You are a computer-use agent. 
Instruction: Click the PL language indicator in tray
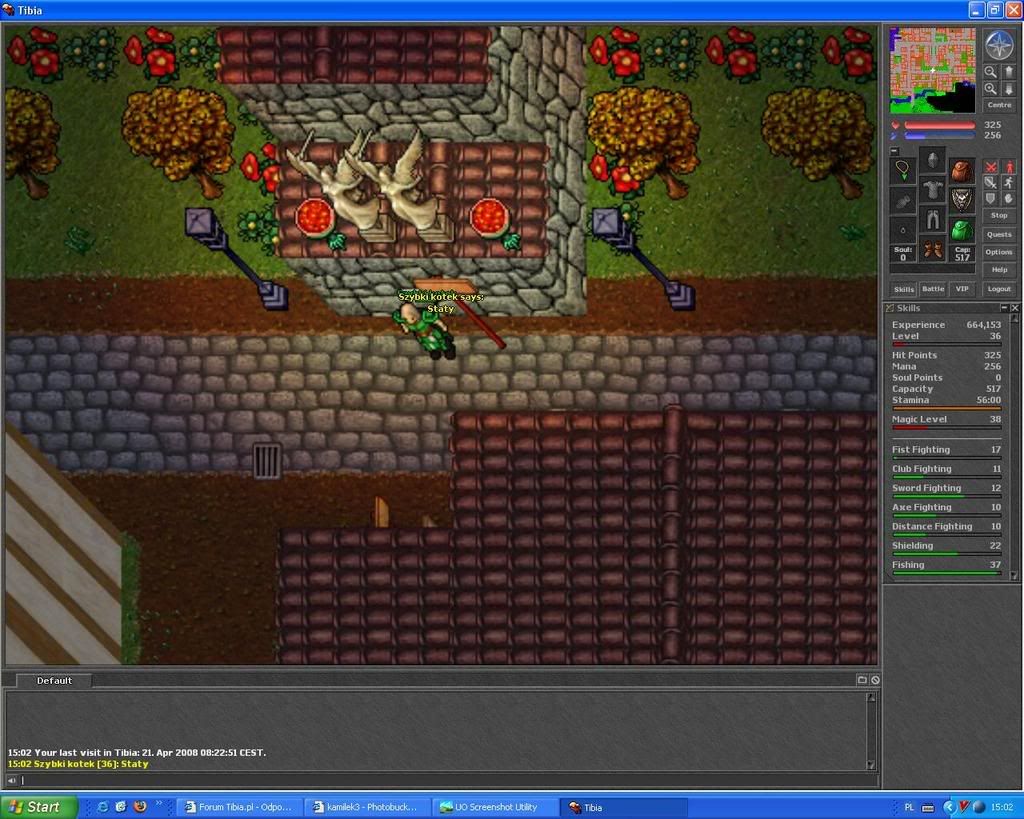(909, 807)
